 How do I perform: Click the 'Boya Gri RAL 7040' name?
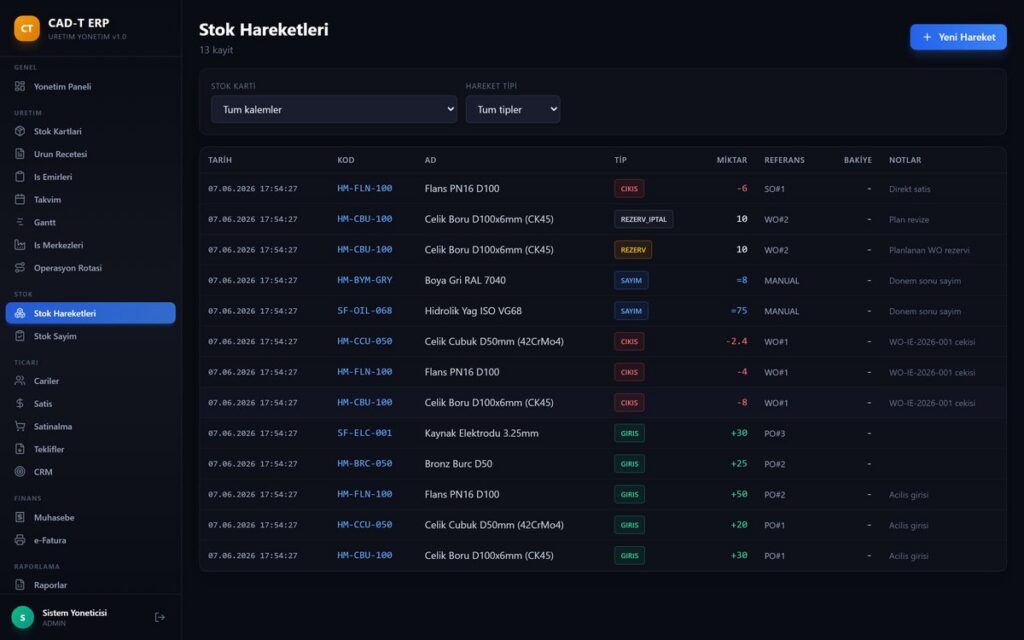pos(465,280)
